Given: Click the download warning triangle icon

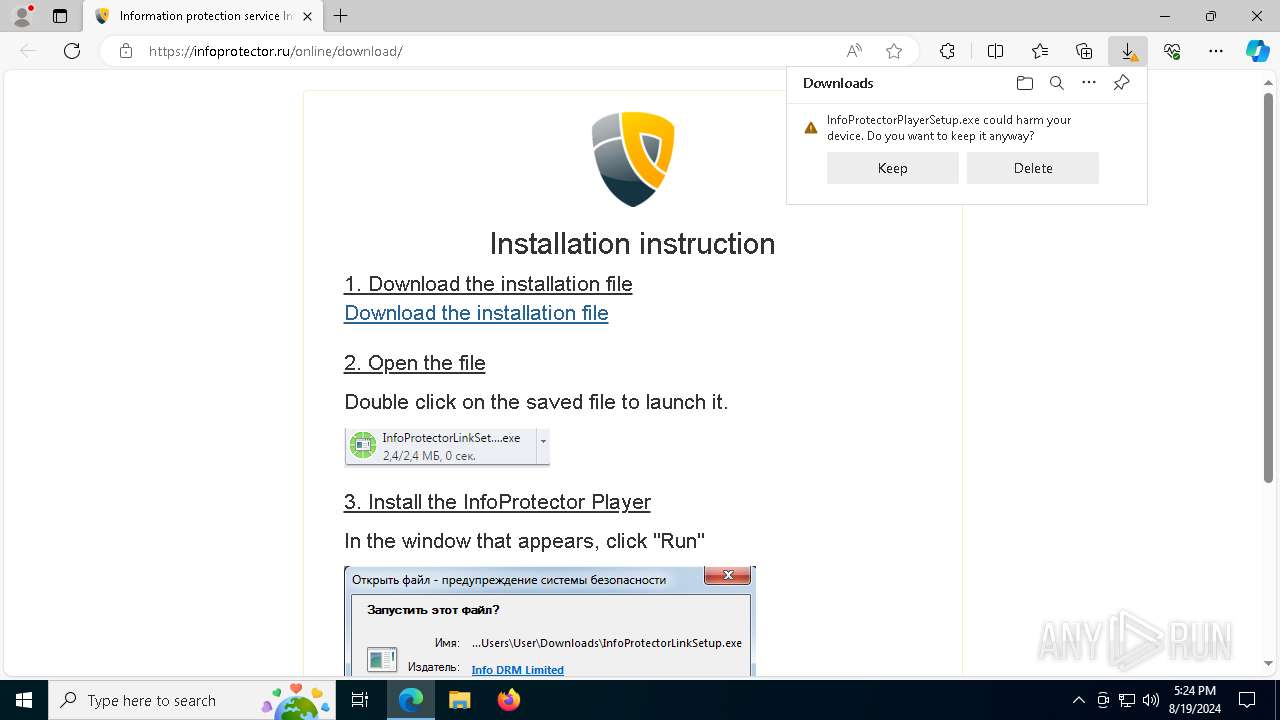Looking at the screenshot, I should click(x=811, y=128).
